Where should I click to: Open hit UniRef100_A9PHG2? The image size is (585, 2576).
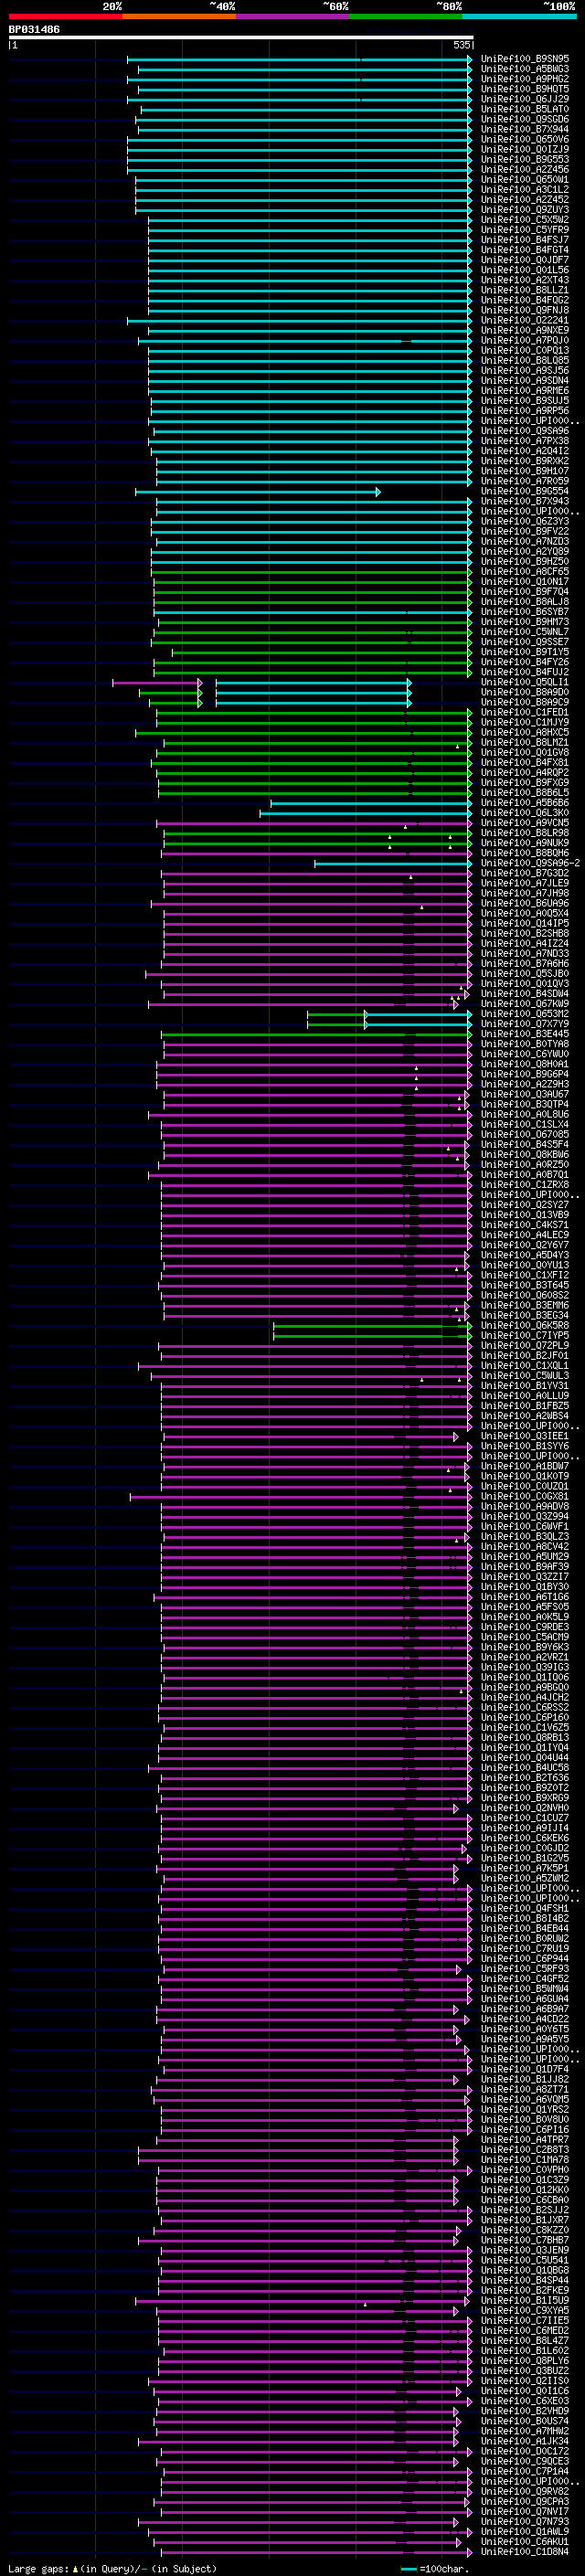(x=525, y=79)
